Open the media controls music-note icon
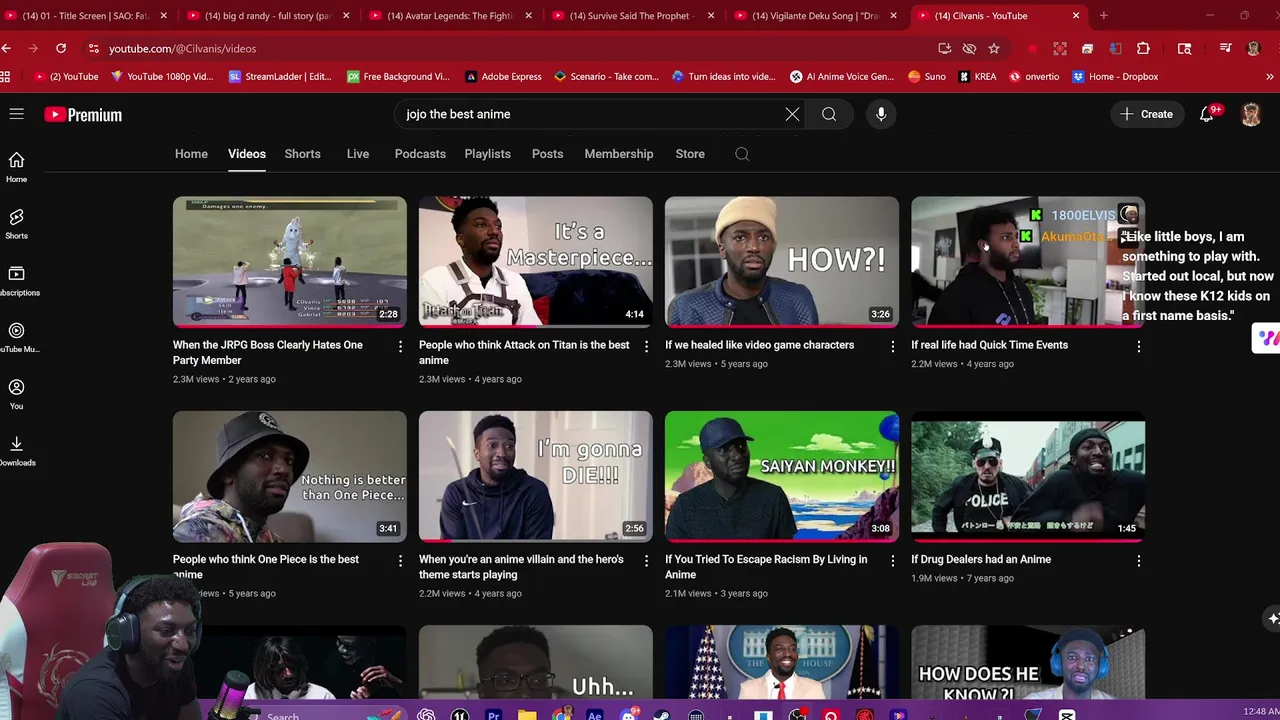Image resolution: width=1280 pixels, height=720 pixels. tap(1225, 48)
